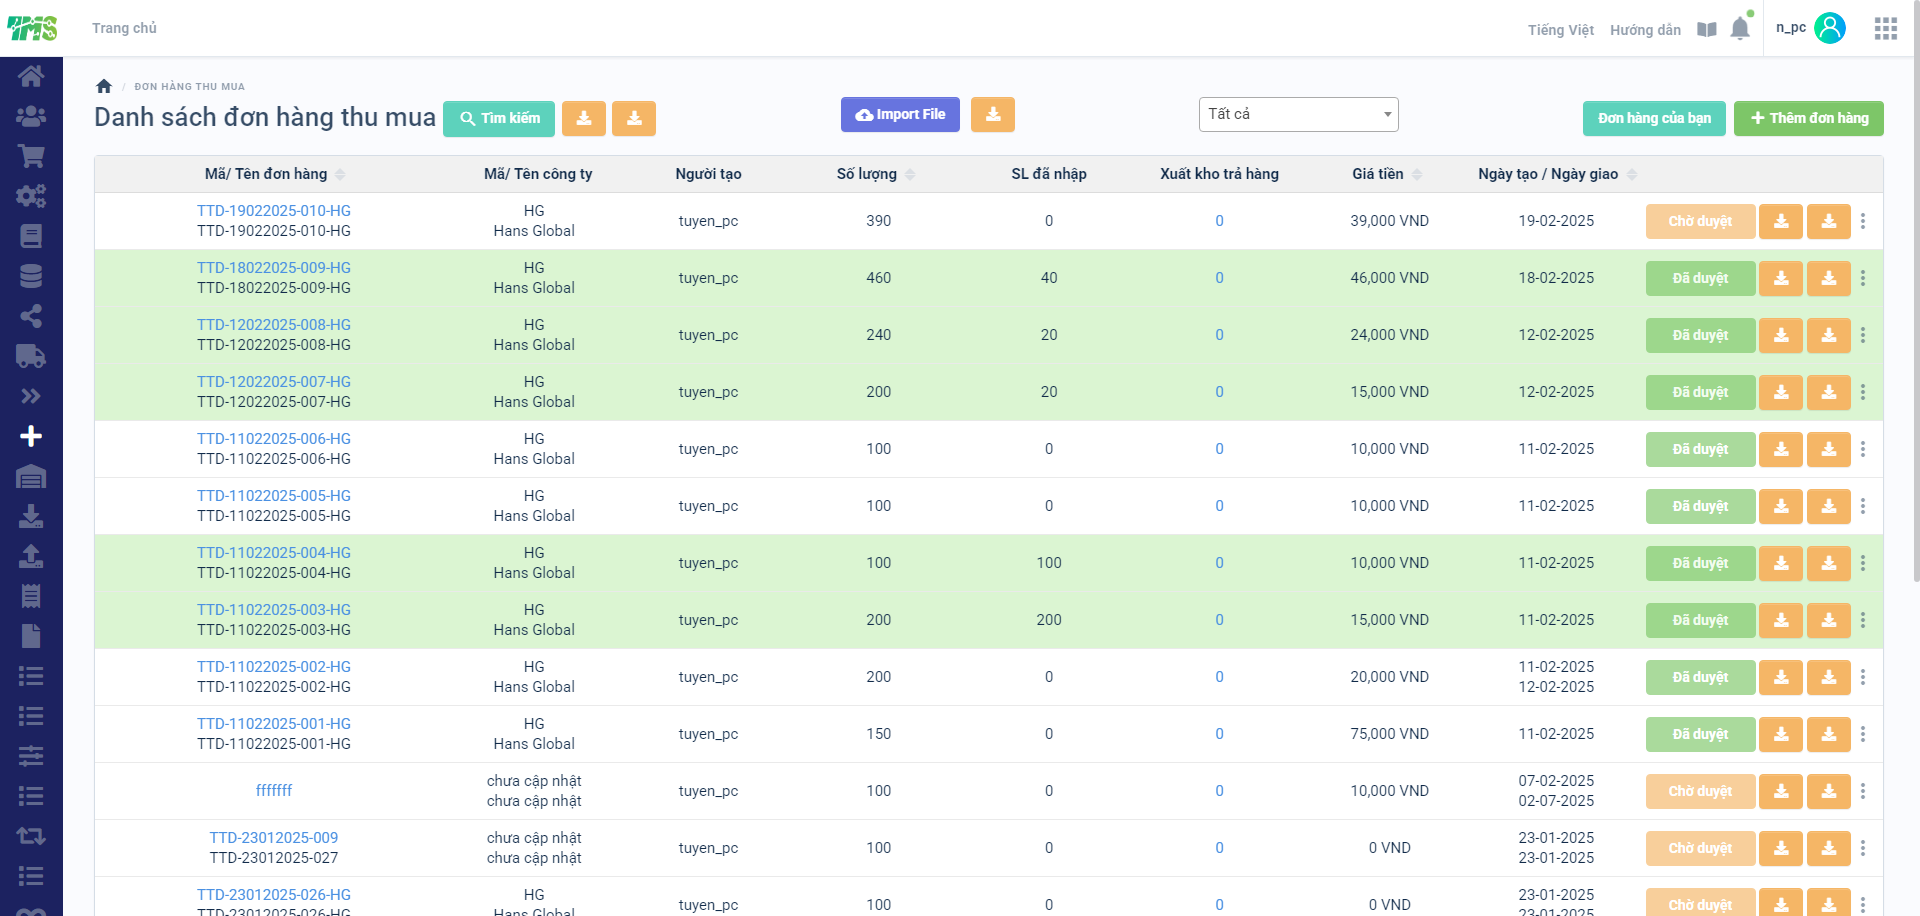The height and width of the screenshot is (916, 1920).
Task: Click Đã duyệt status for TTD-11022025-002-HG
Action: click(1700, 677)
